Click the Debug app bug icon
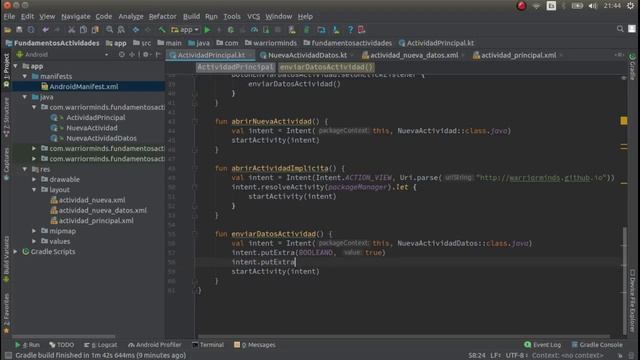The height and width of the screenshot is (360, 640). [x=231, y=30]
